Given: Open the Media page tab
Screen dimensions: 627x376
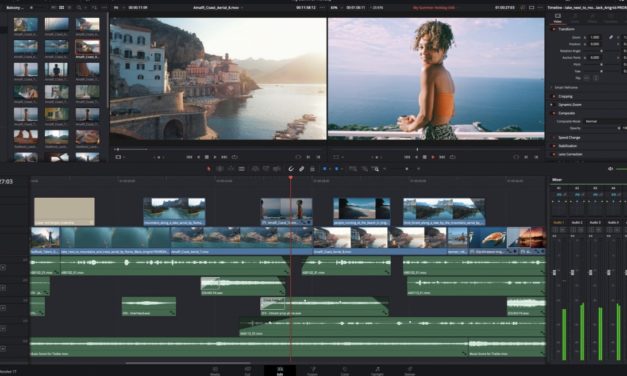Looking at the screenshot, I should point(215,371).
